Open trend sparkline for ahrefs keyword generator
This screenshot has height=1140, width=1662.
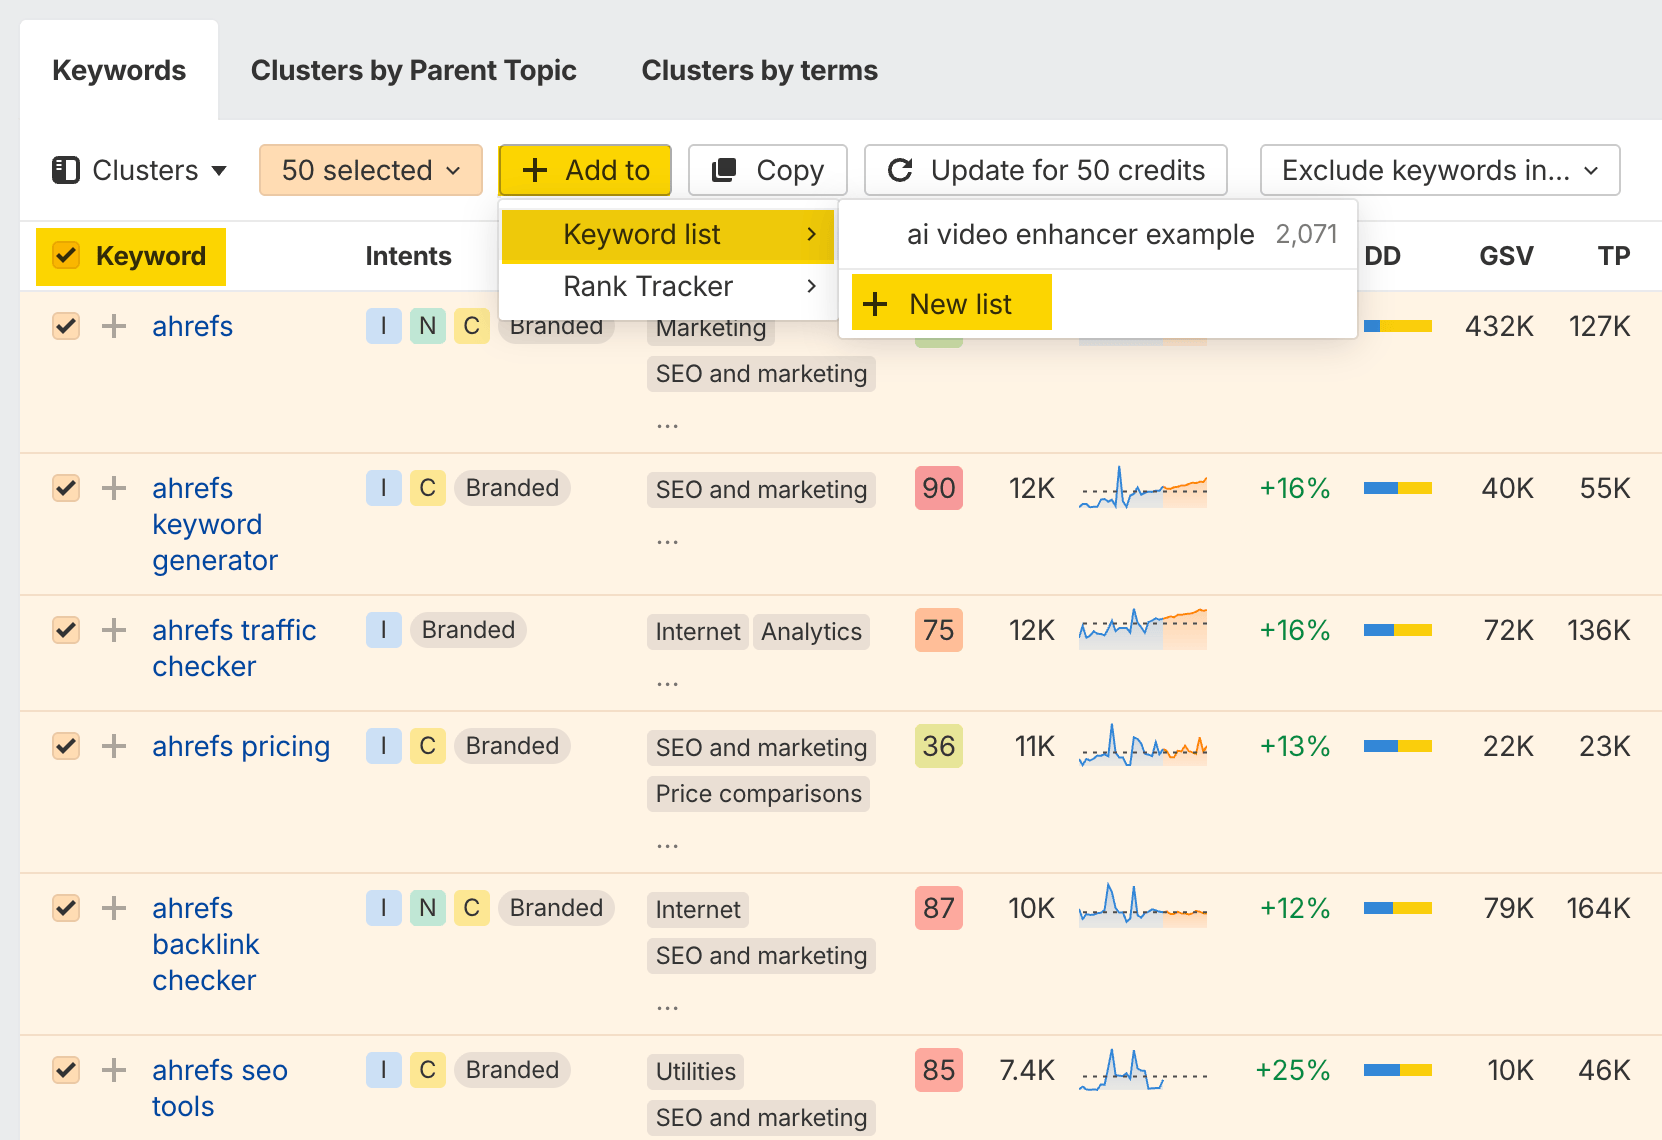(x=1143, y=488)
